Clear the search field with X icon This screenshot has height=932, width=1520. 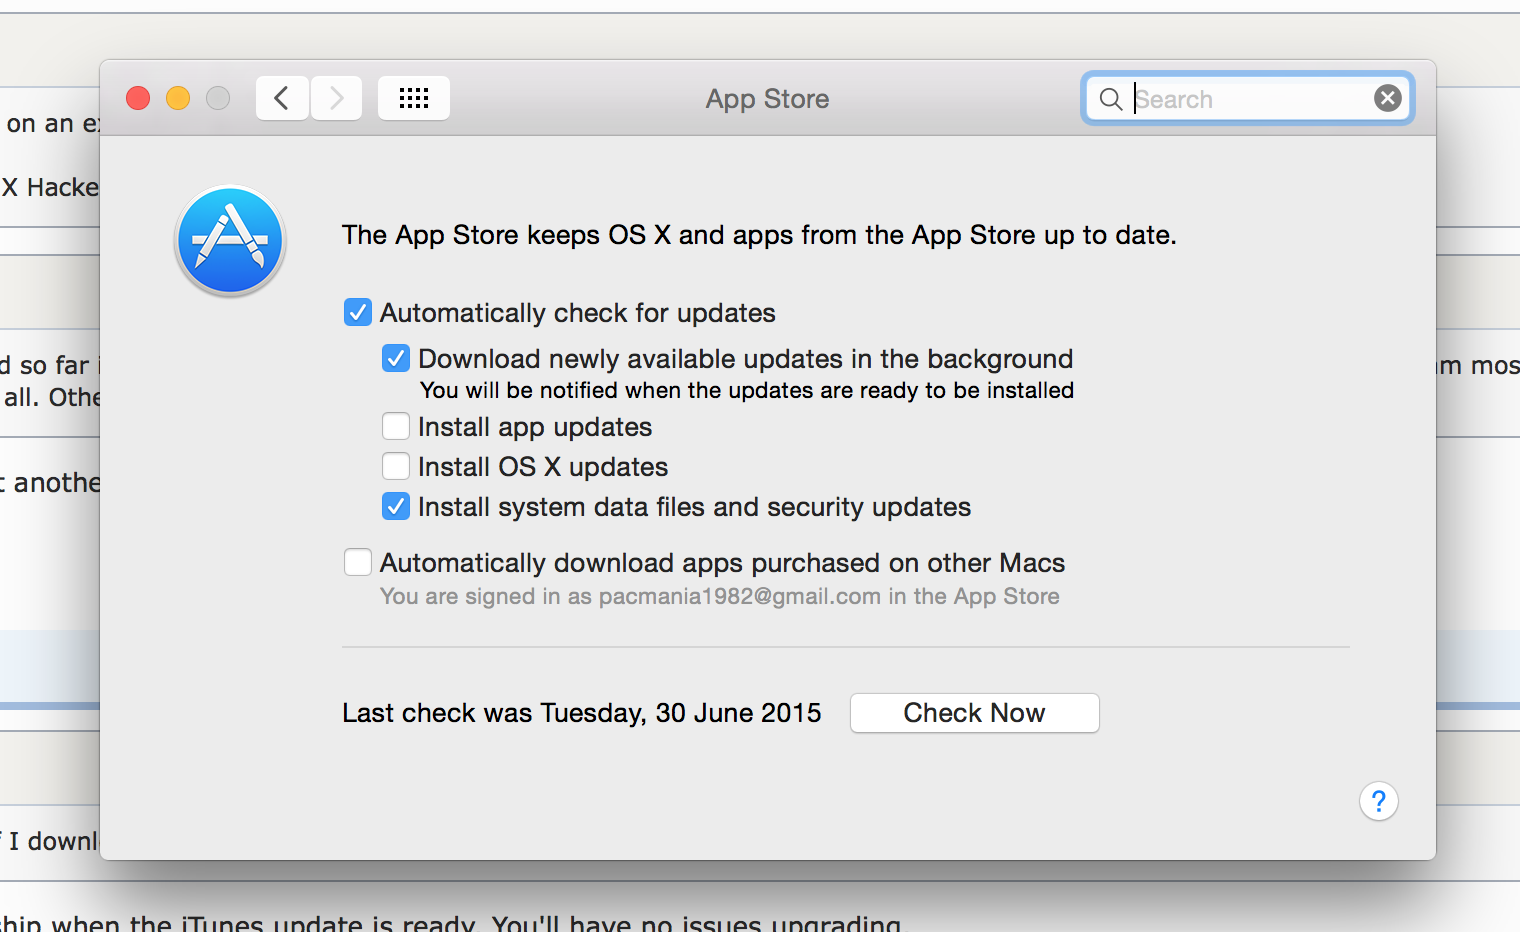[x=1387, y=98]
